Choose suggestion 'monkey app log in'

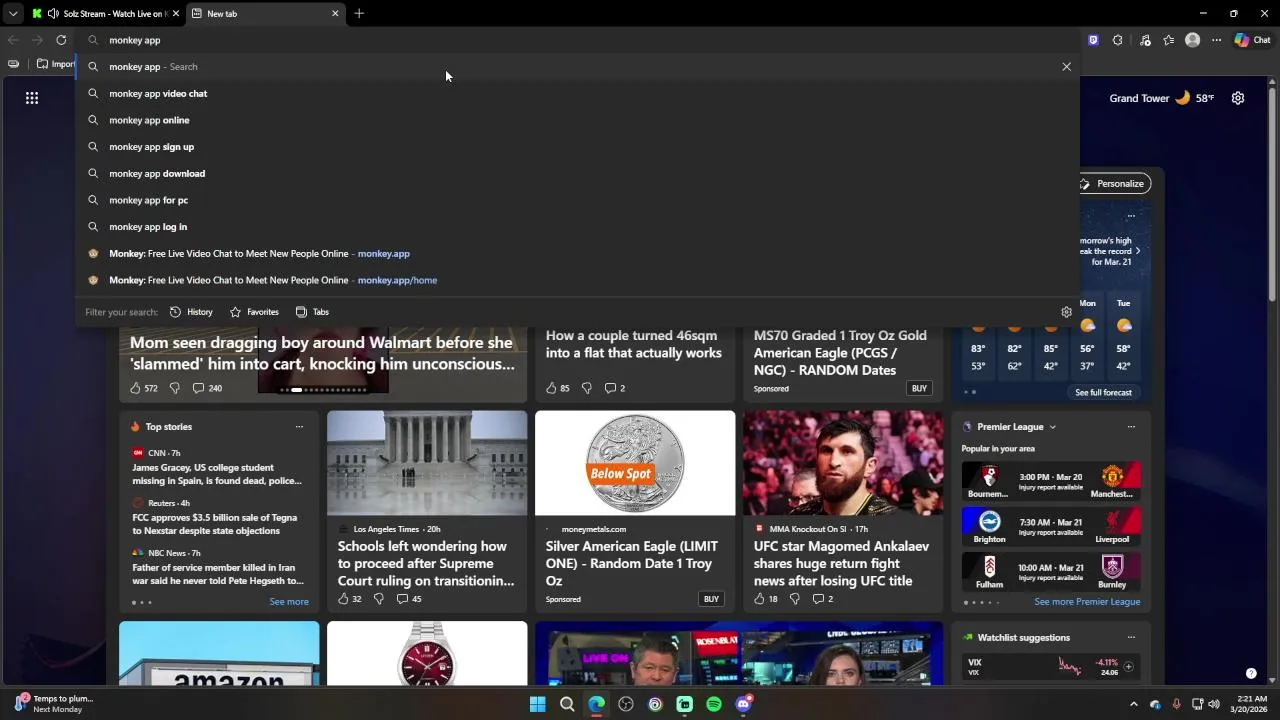coord(578,227)
